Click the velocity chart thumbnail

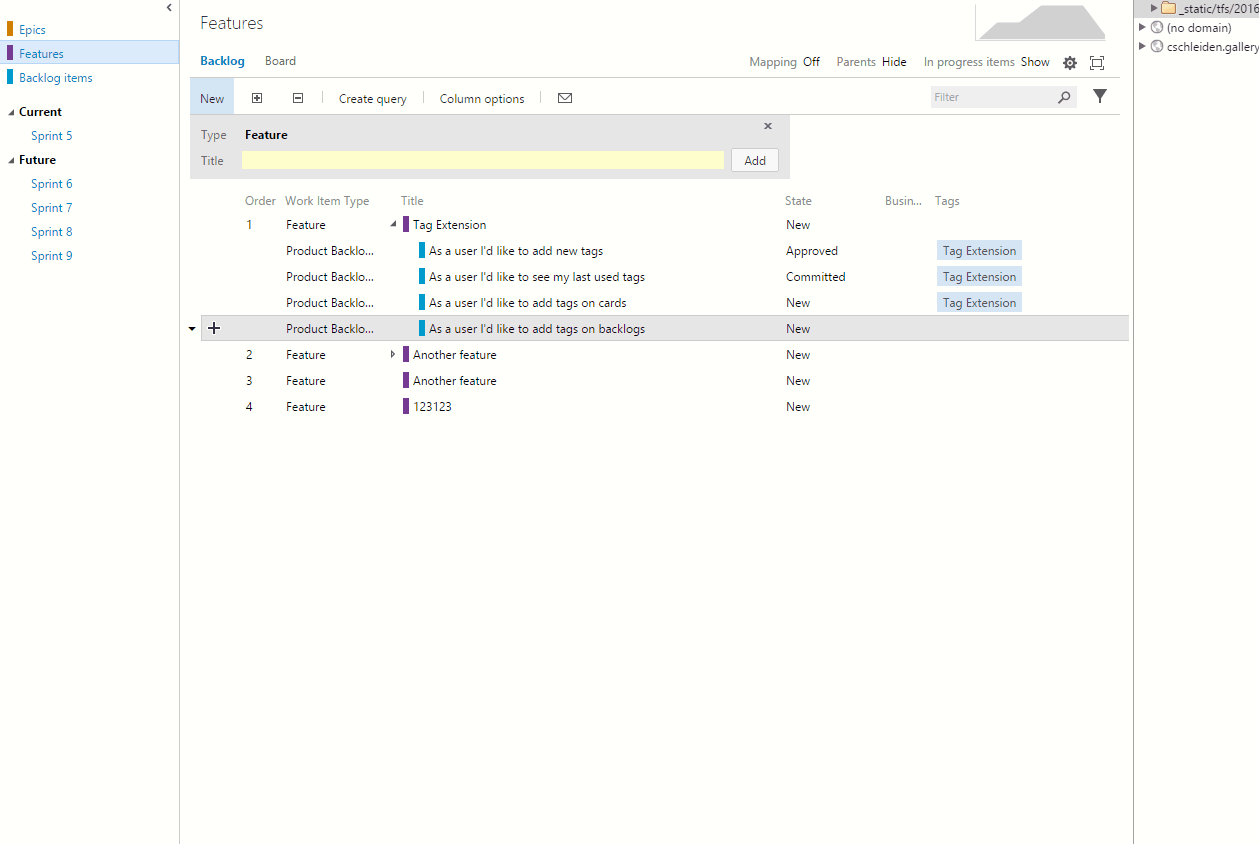tap(1040, 22)
